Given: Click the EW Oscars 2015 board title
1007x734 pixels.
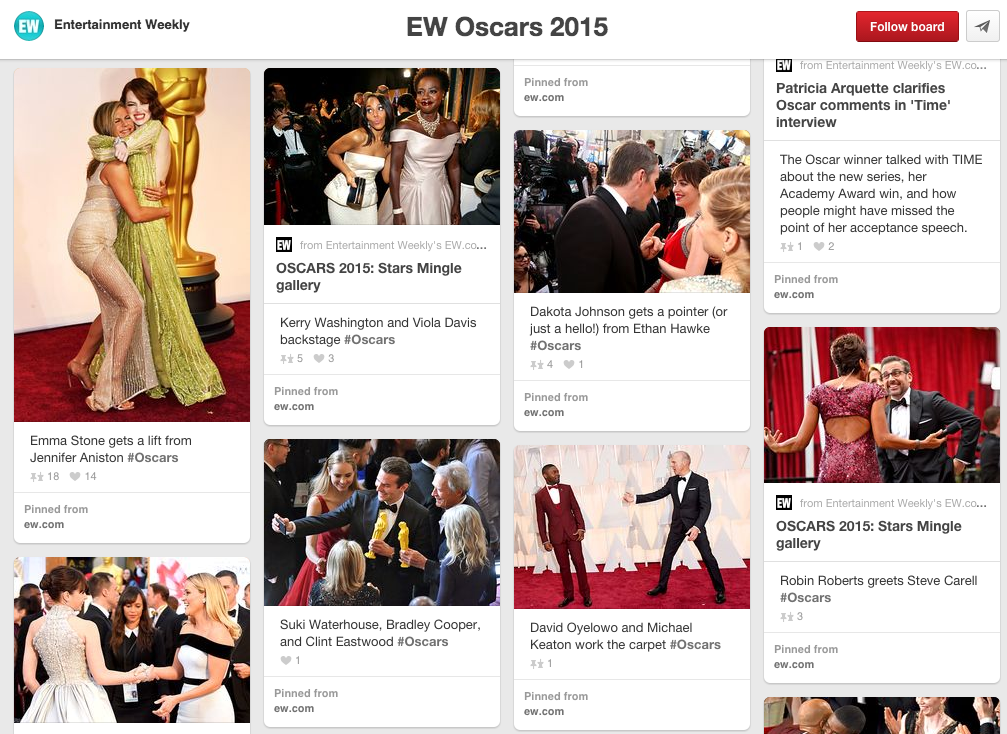Looking at the screenshot, I should coord(507,27).
